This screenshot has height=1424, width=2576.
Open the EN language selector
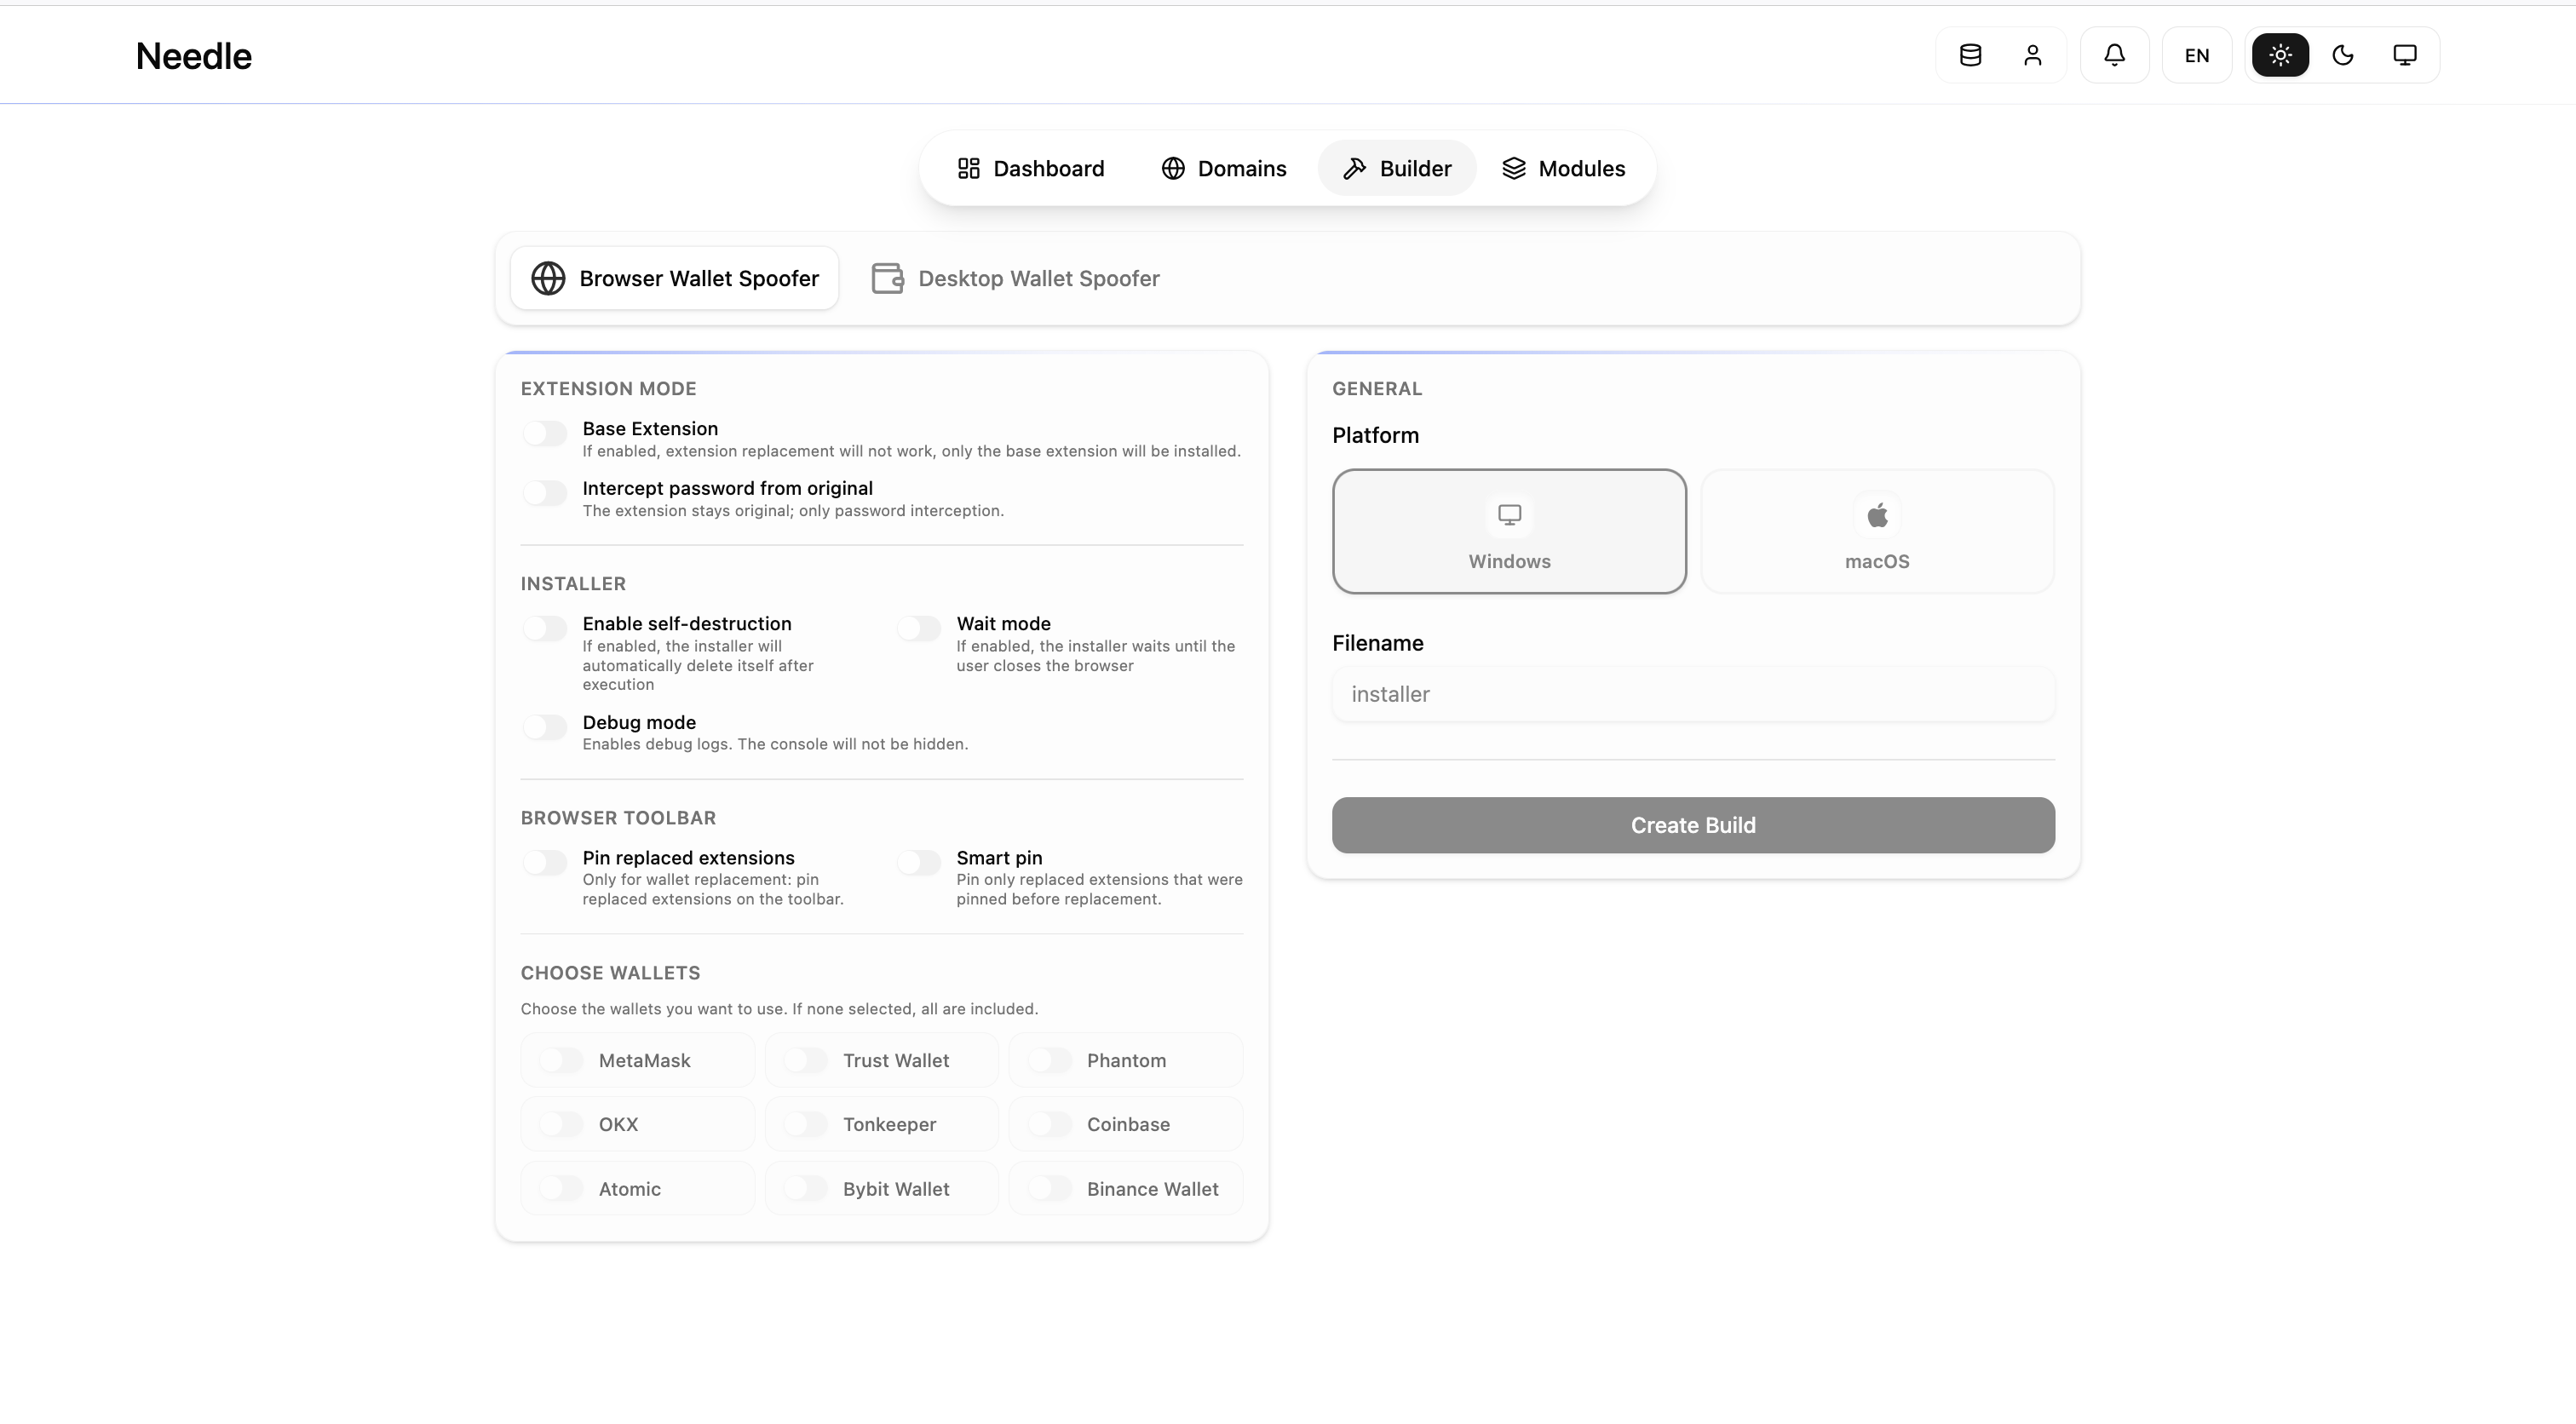(x=2197, y=55)
